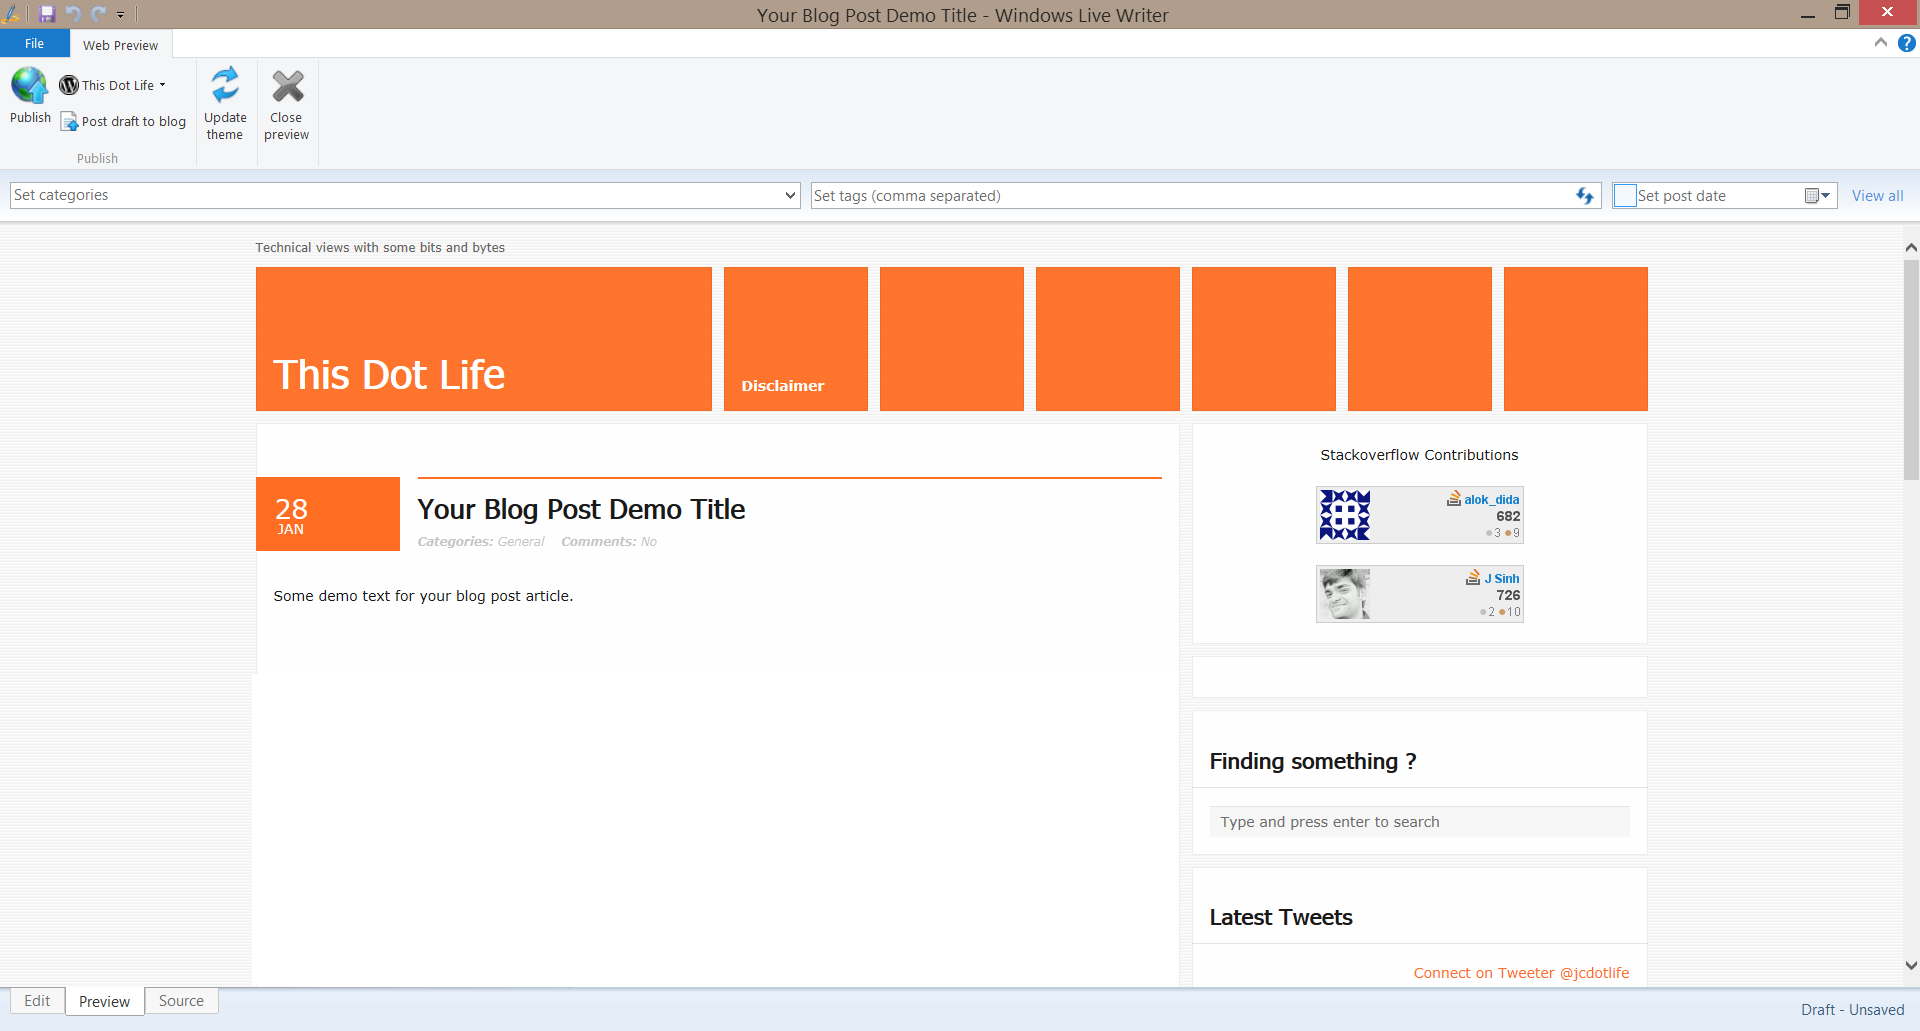Click the Undo arrow in quick access toolbar

[72, 14]
